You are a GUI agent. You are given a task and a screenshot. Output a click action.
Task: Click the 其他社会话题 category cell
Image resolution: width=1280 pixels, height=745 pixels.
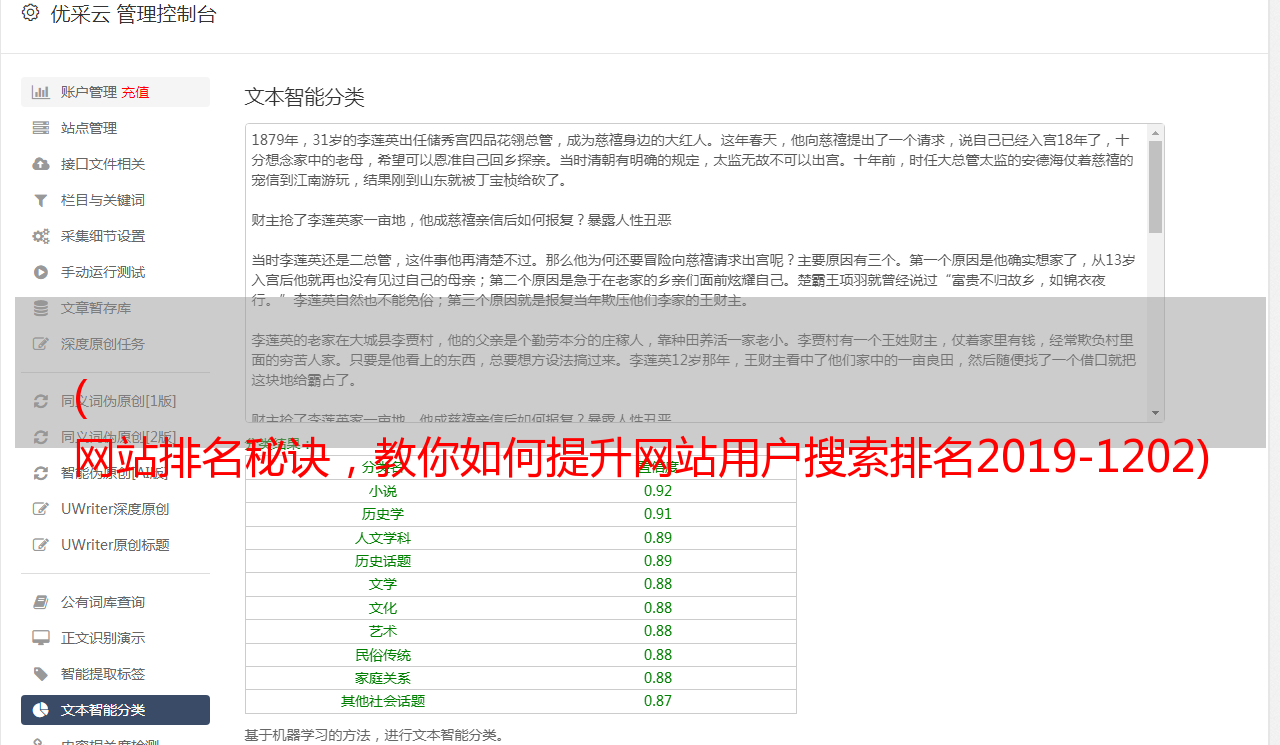383,701
